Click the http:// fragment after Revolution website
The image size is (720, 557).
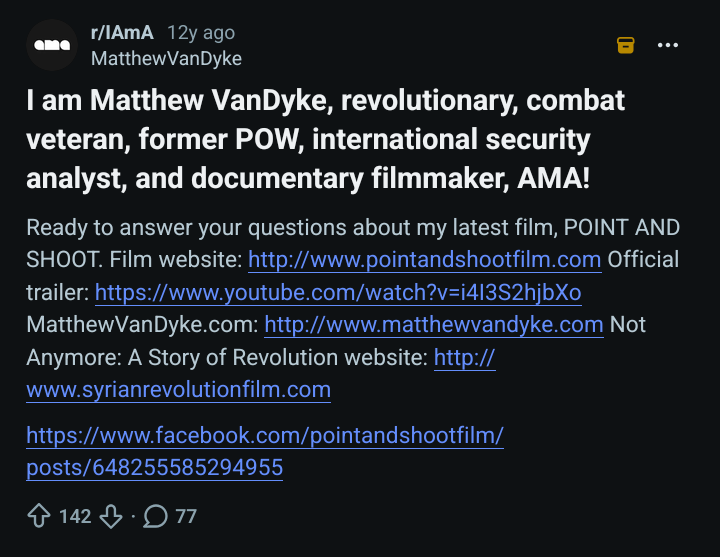pyautogui.click(x=464, y=357)
